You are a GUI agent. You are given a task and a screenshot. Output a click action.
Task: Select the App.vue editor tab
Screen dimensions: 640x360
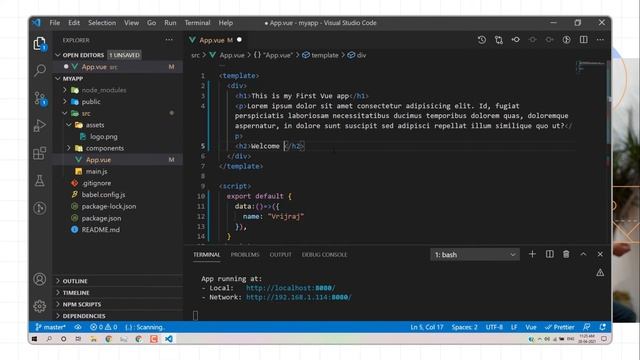216,40
